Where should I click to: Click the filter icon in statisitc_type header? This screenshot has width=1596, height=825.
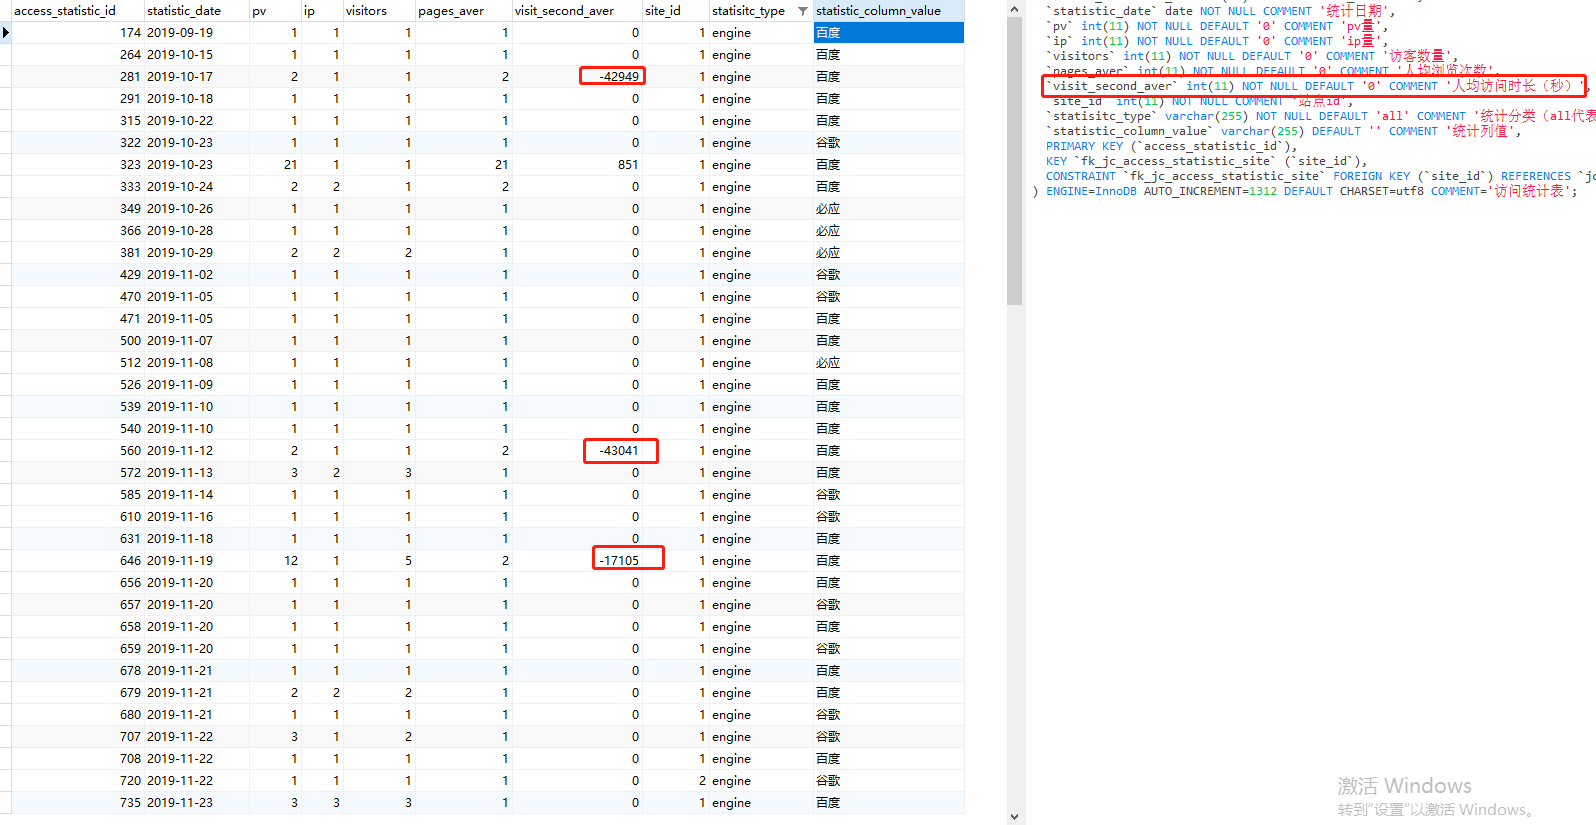click(802, 11)
